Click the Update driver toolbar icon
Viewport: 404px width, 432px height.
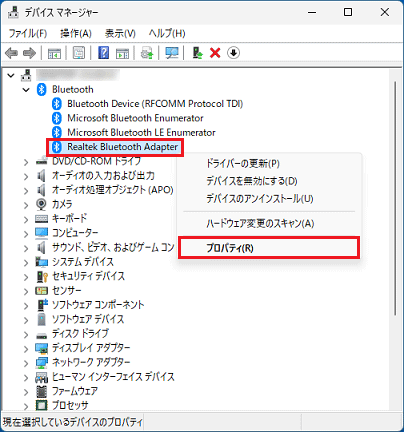tap(197, 53)
